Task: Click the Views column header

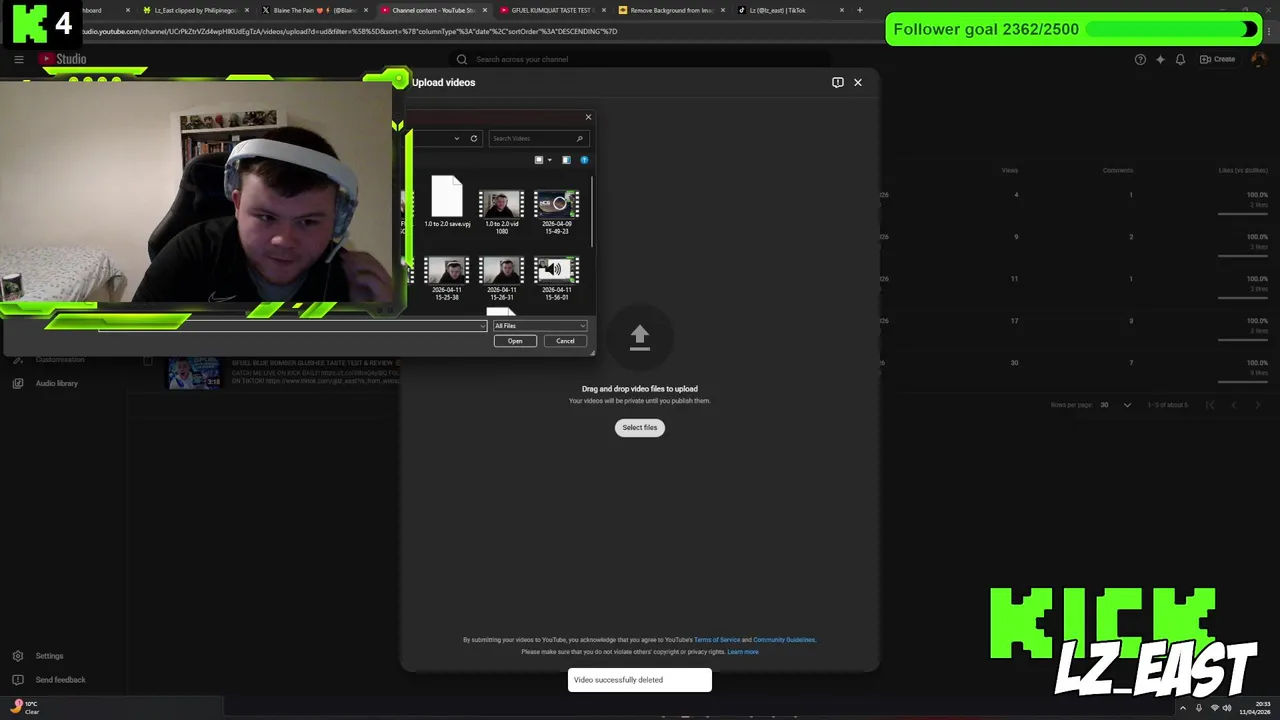Action: coord(1010,170)
